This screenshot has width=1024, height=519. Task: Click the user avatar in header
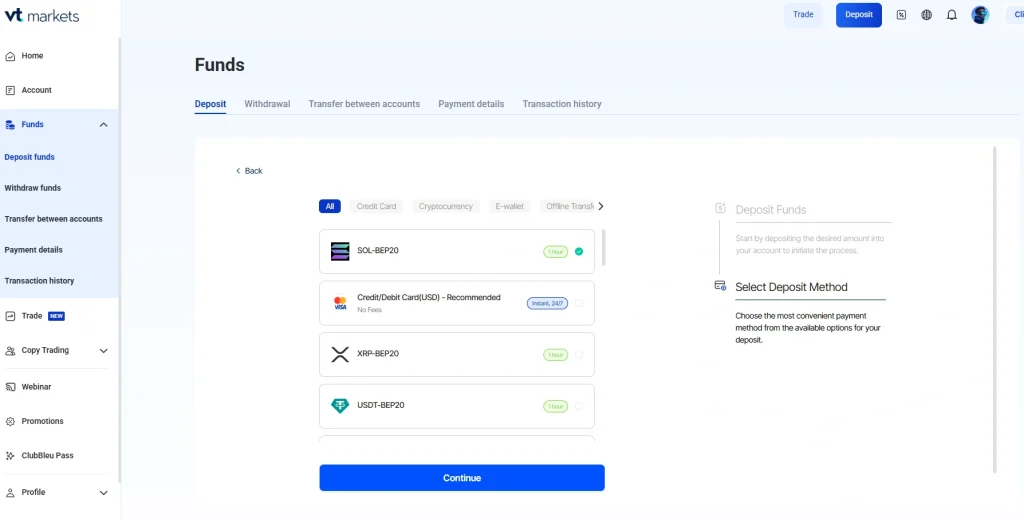(x=980, y=15)
